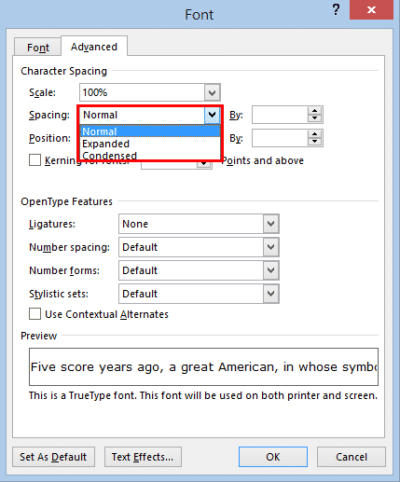The image size is (400, 482).
Task: Click the Help question mark icon
Action: point(336,10)
